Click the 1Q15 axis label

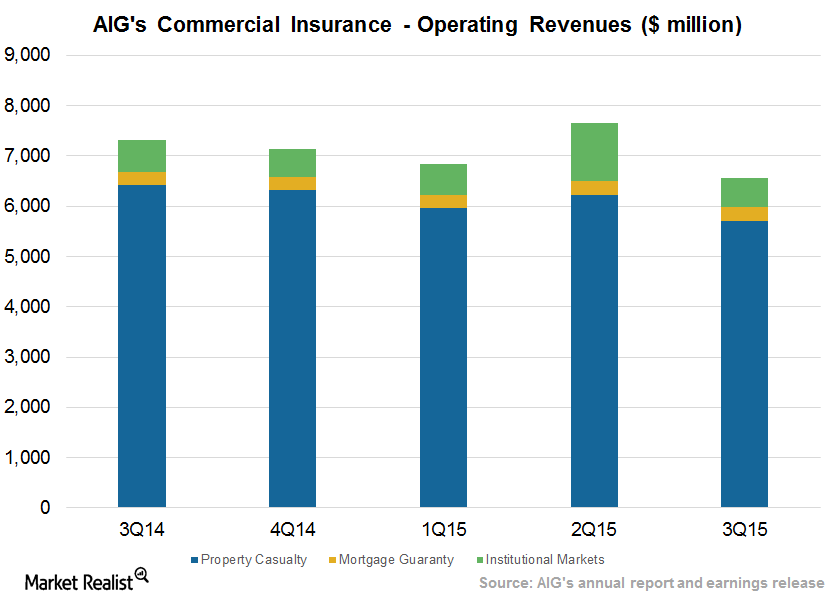pos(444,529)
